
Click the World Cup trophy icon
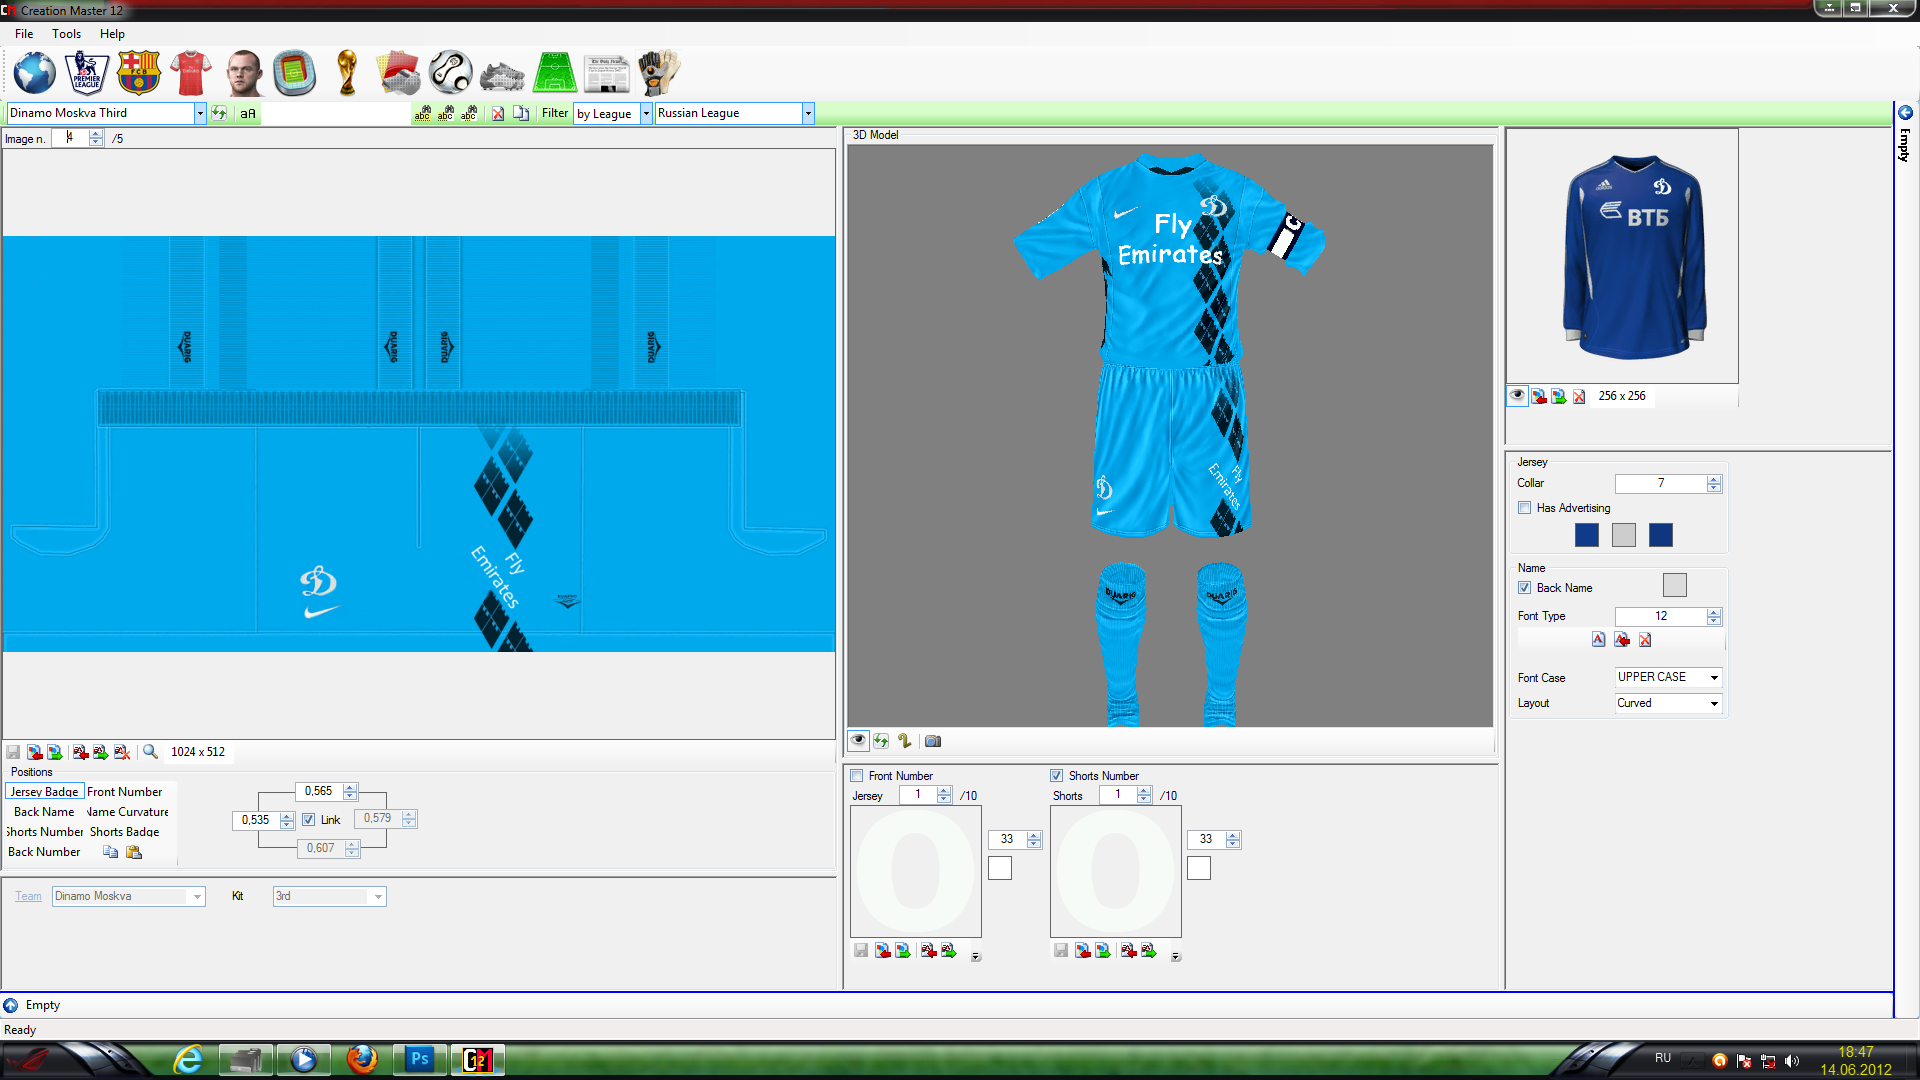(x=347, y=73)
